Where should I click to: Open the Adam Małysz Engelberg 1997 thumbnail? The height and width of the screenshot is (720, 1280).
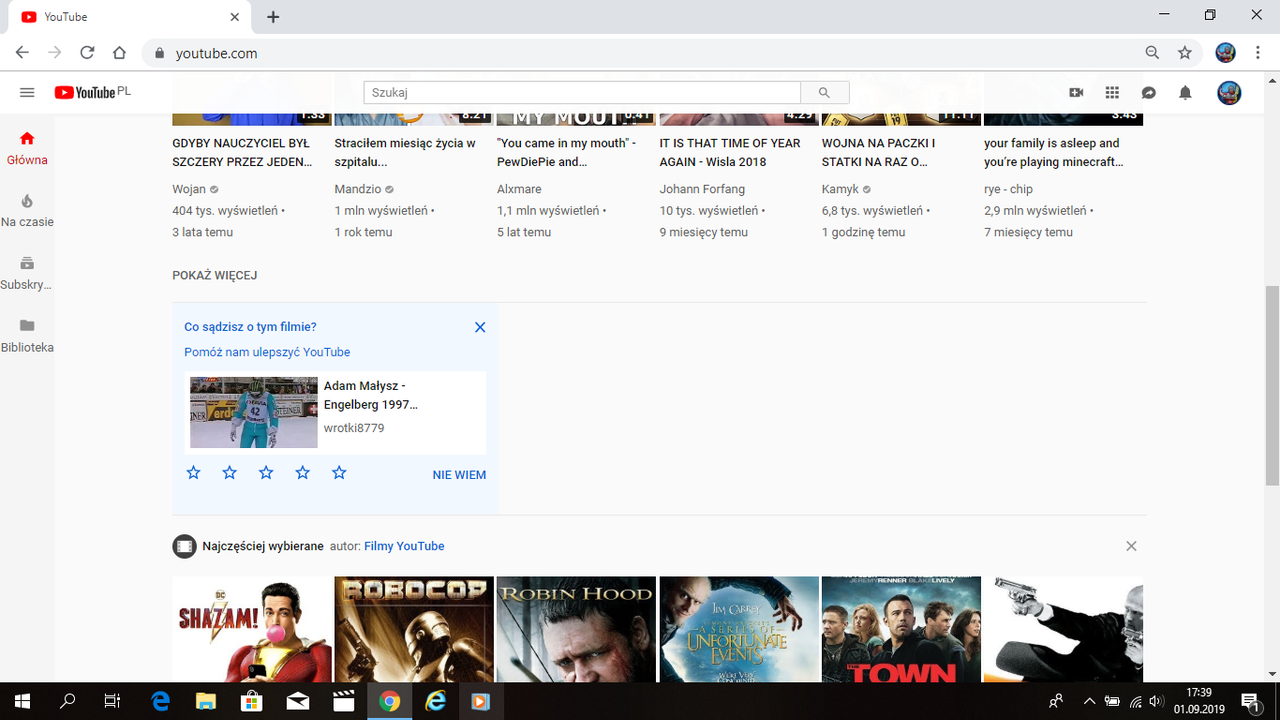click(253, 412)
